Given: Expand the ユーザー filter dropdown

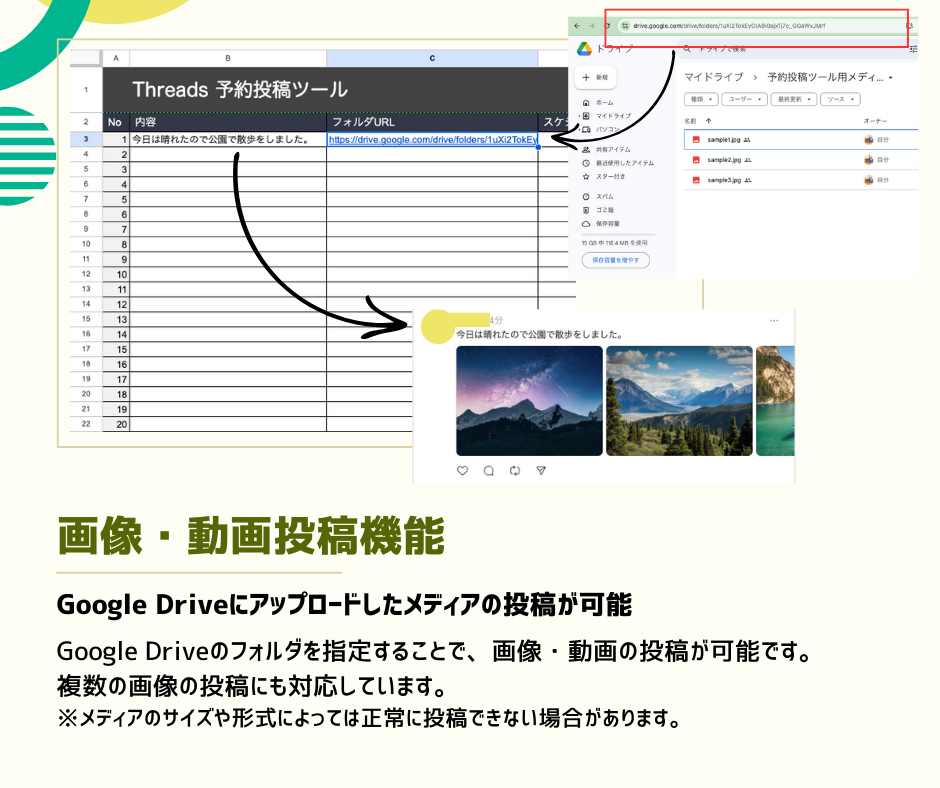Looking at the screenshot, I should [x=744, y=99].
